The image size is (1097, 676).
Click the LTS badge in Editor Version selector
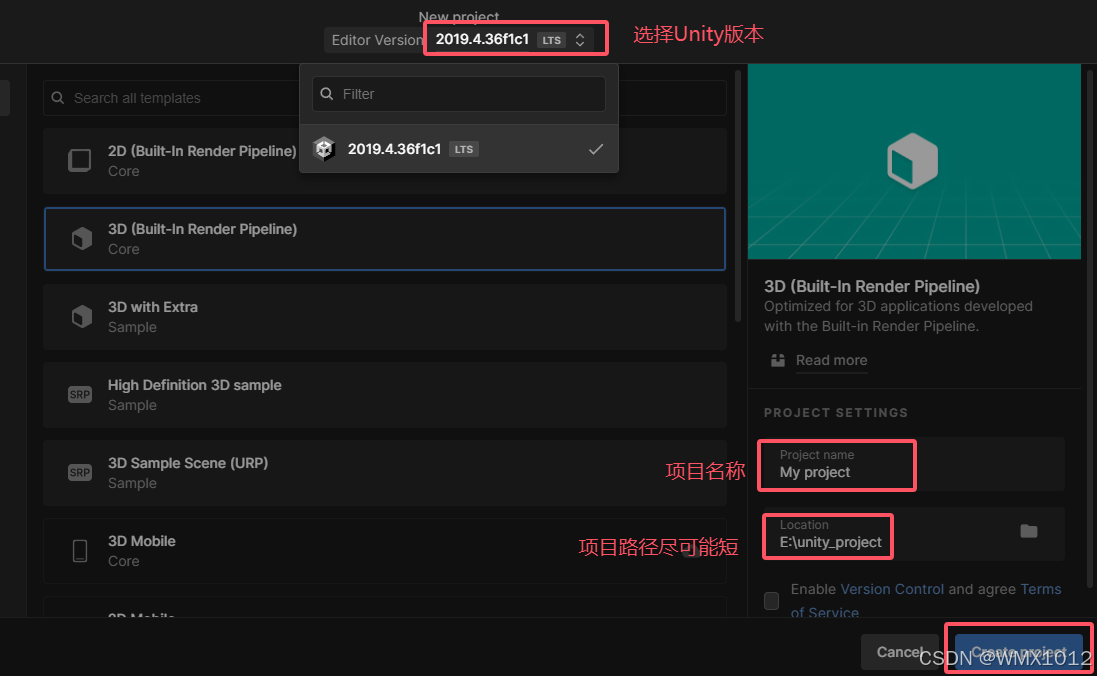[551, 40]
